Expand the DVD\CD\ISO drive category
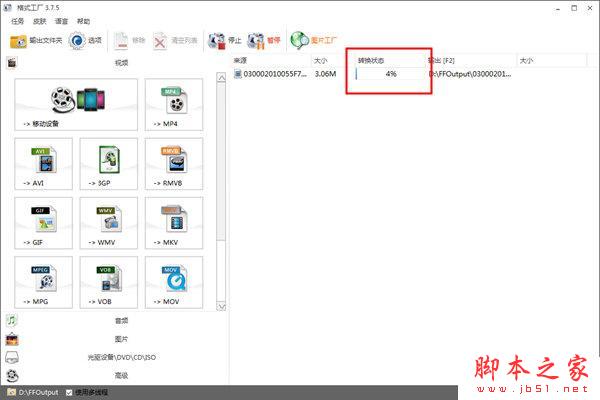 [120, 357]
